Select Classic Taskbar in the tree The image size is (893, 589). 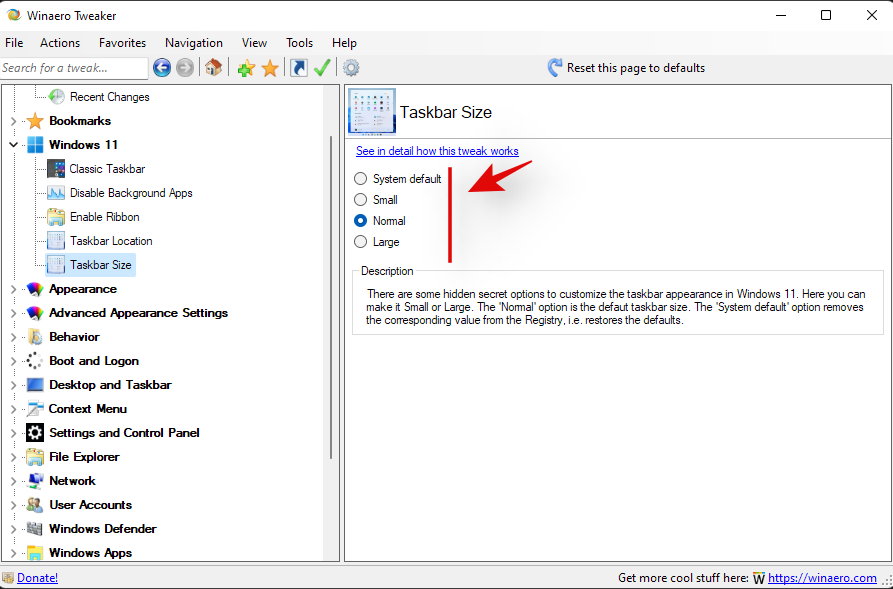(x=107, y=169)
